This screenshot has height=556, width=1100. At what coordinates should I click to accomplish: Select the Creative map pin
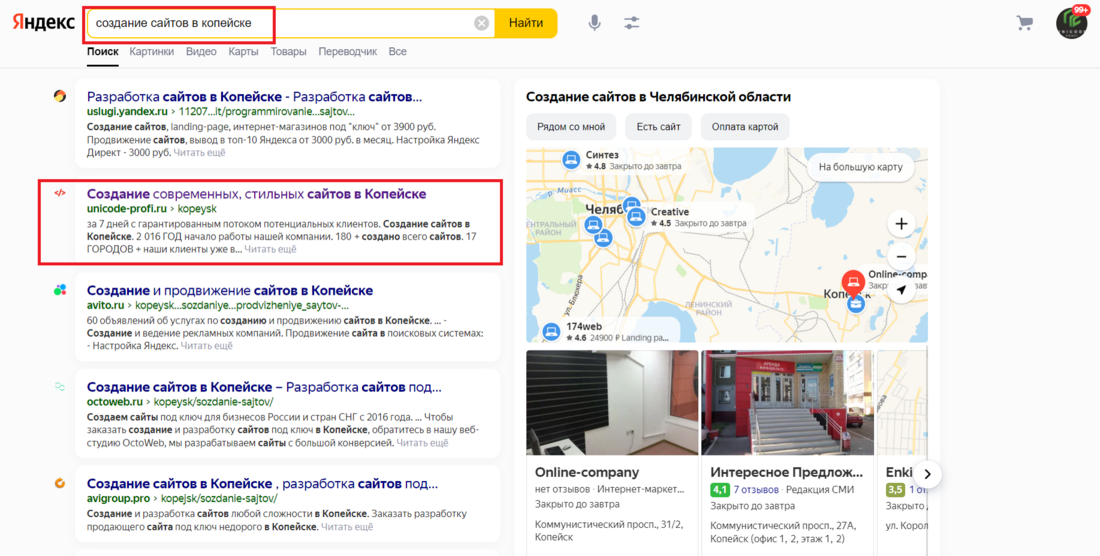tap(636, 216)
